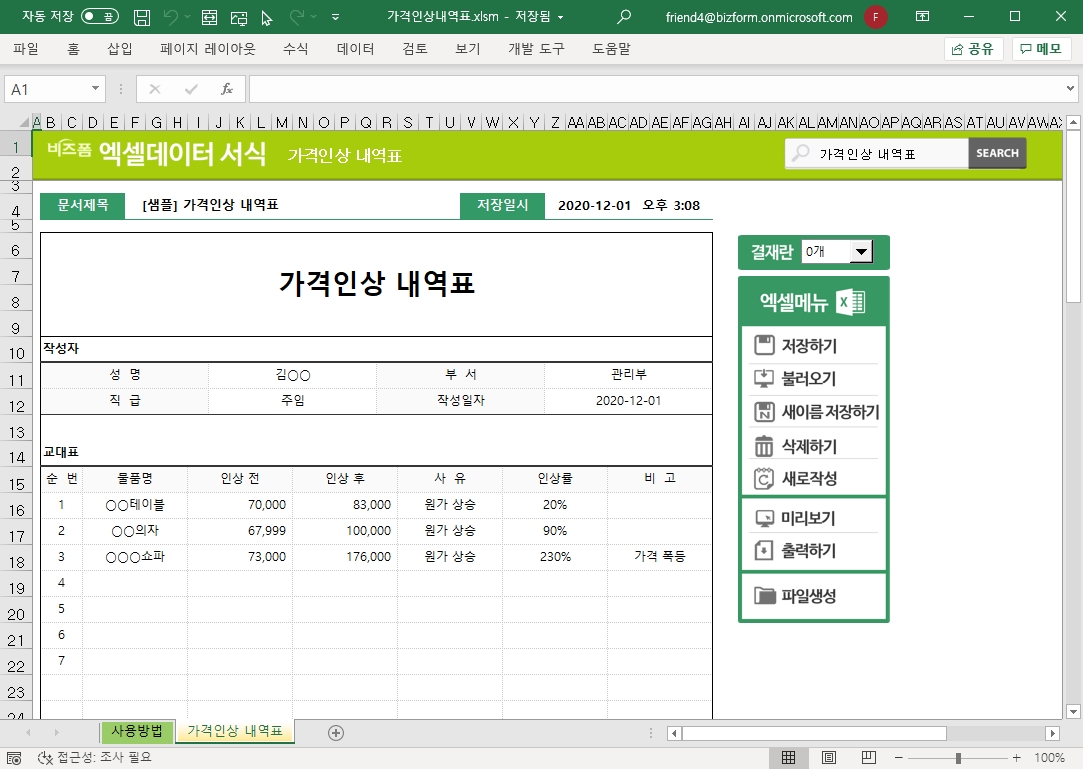Click the undo arrow in quick access toolbar
The width and height of the screenshot is (1083, 769).
171,17
